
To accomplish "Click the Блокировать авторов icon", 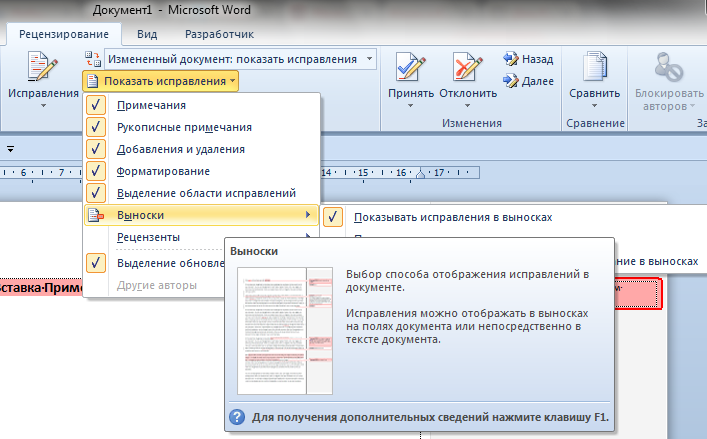I will 669,67.
